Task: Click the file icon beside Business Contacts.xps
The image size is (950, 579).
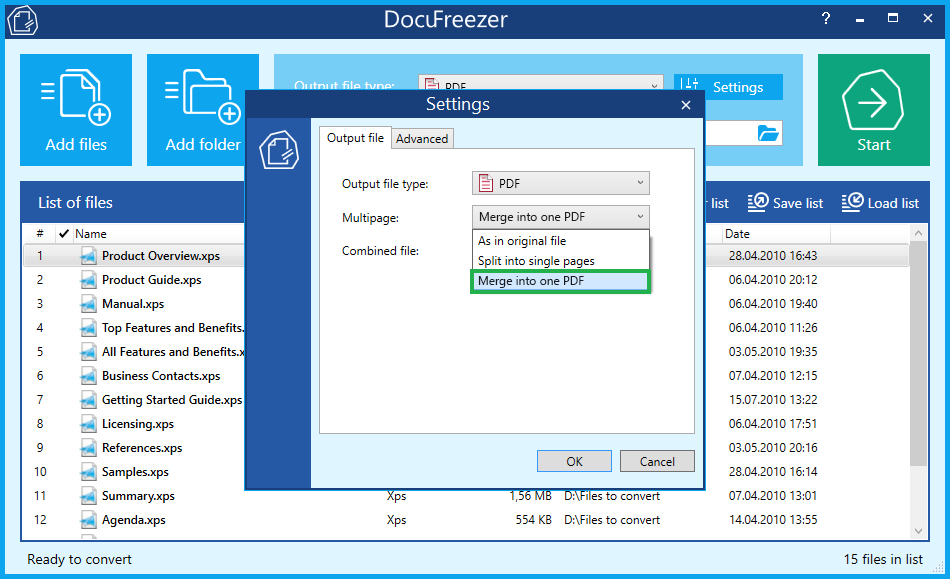Action: pyautogui.click(x=88, y=376)
